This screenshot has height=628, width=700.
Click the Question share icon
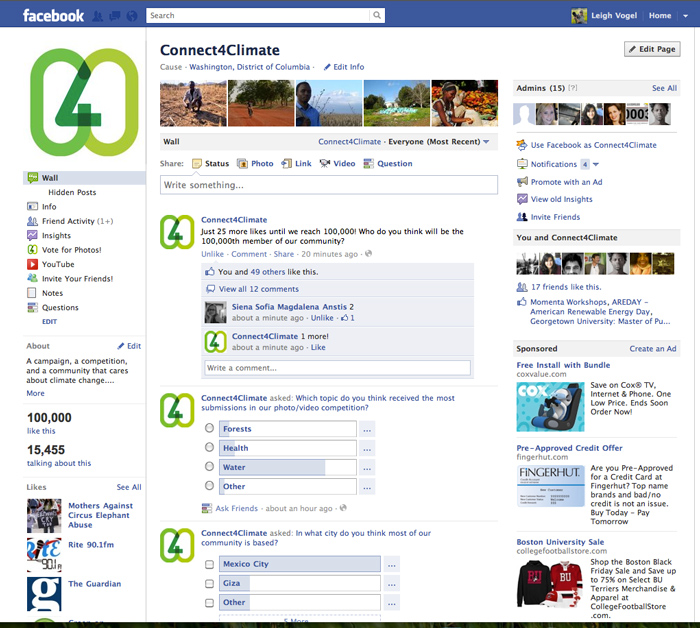pyautogui.click(x=368, y=164)
